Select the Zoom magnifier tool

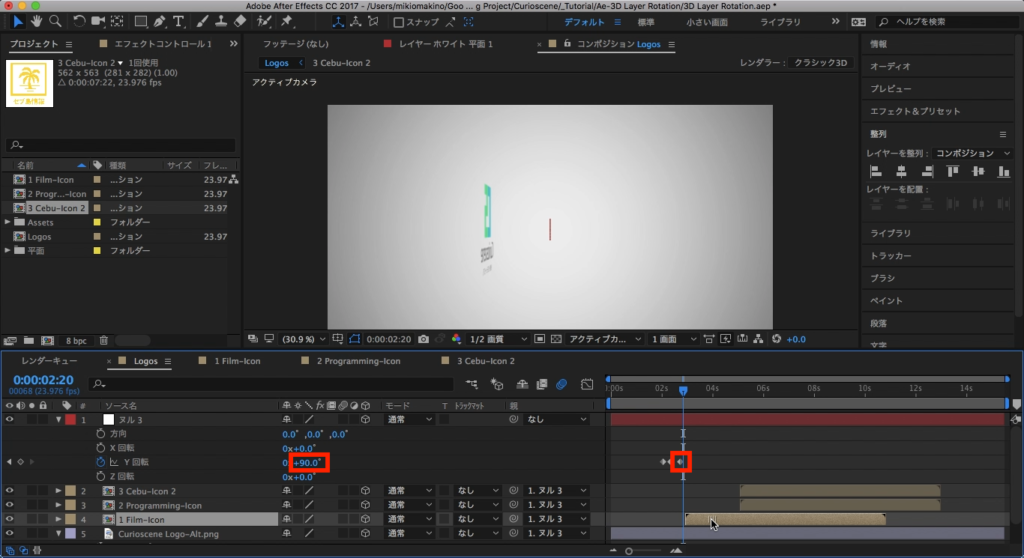point(55,21)
